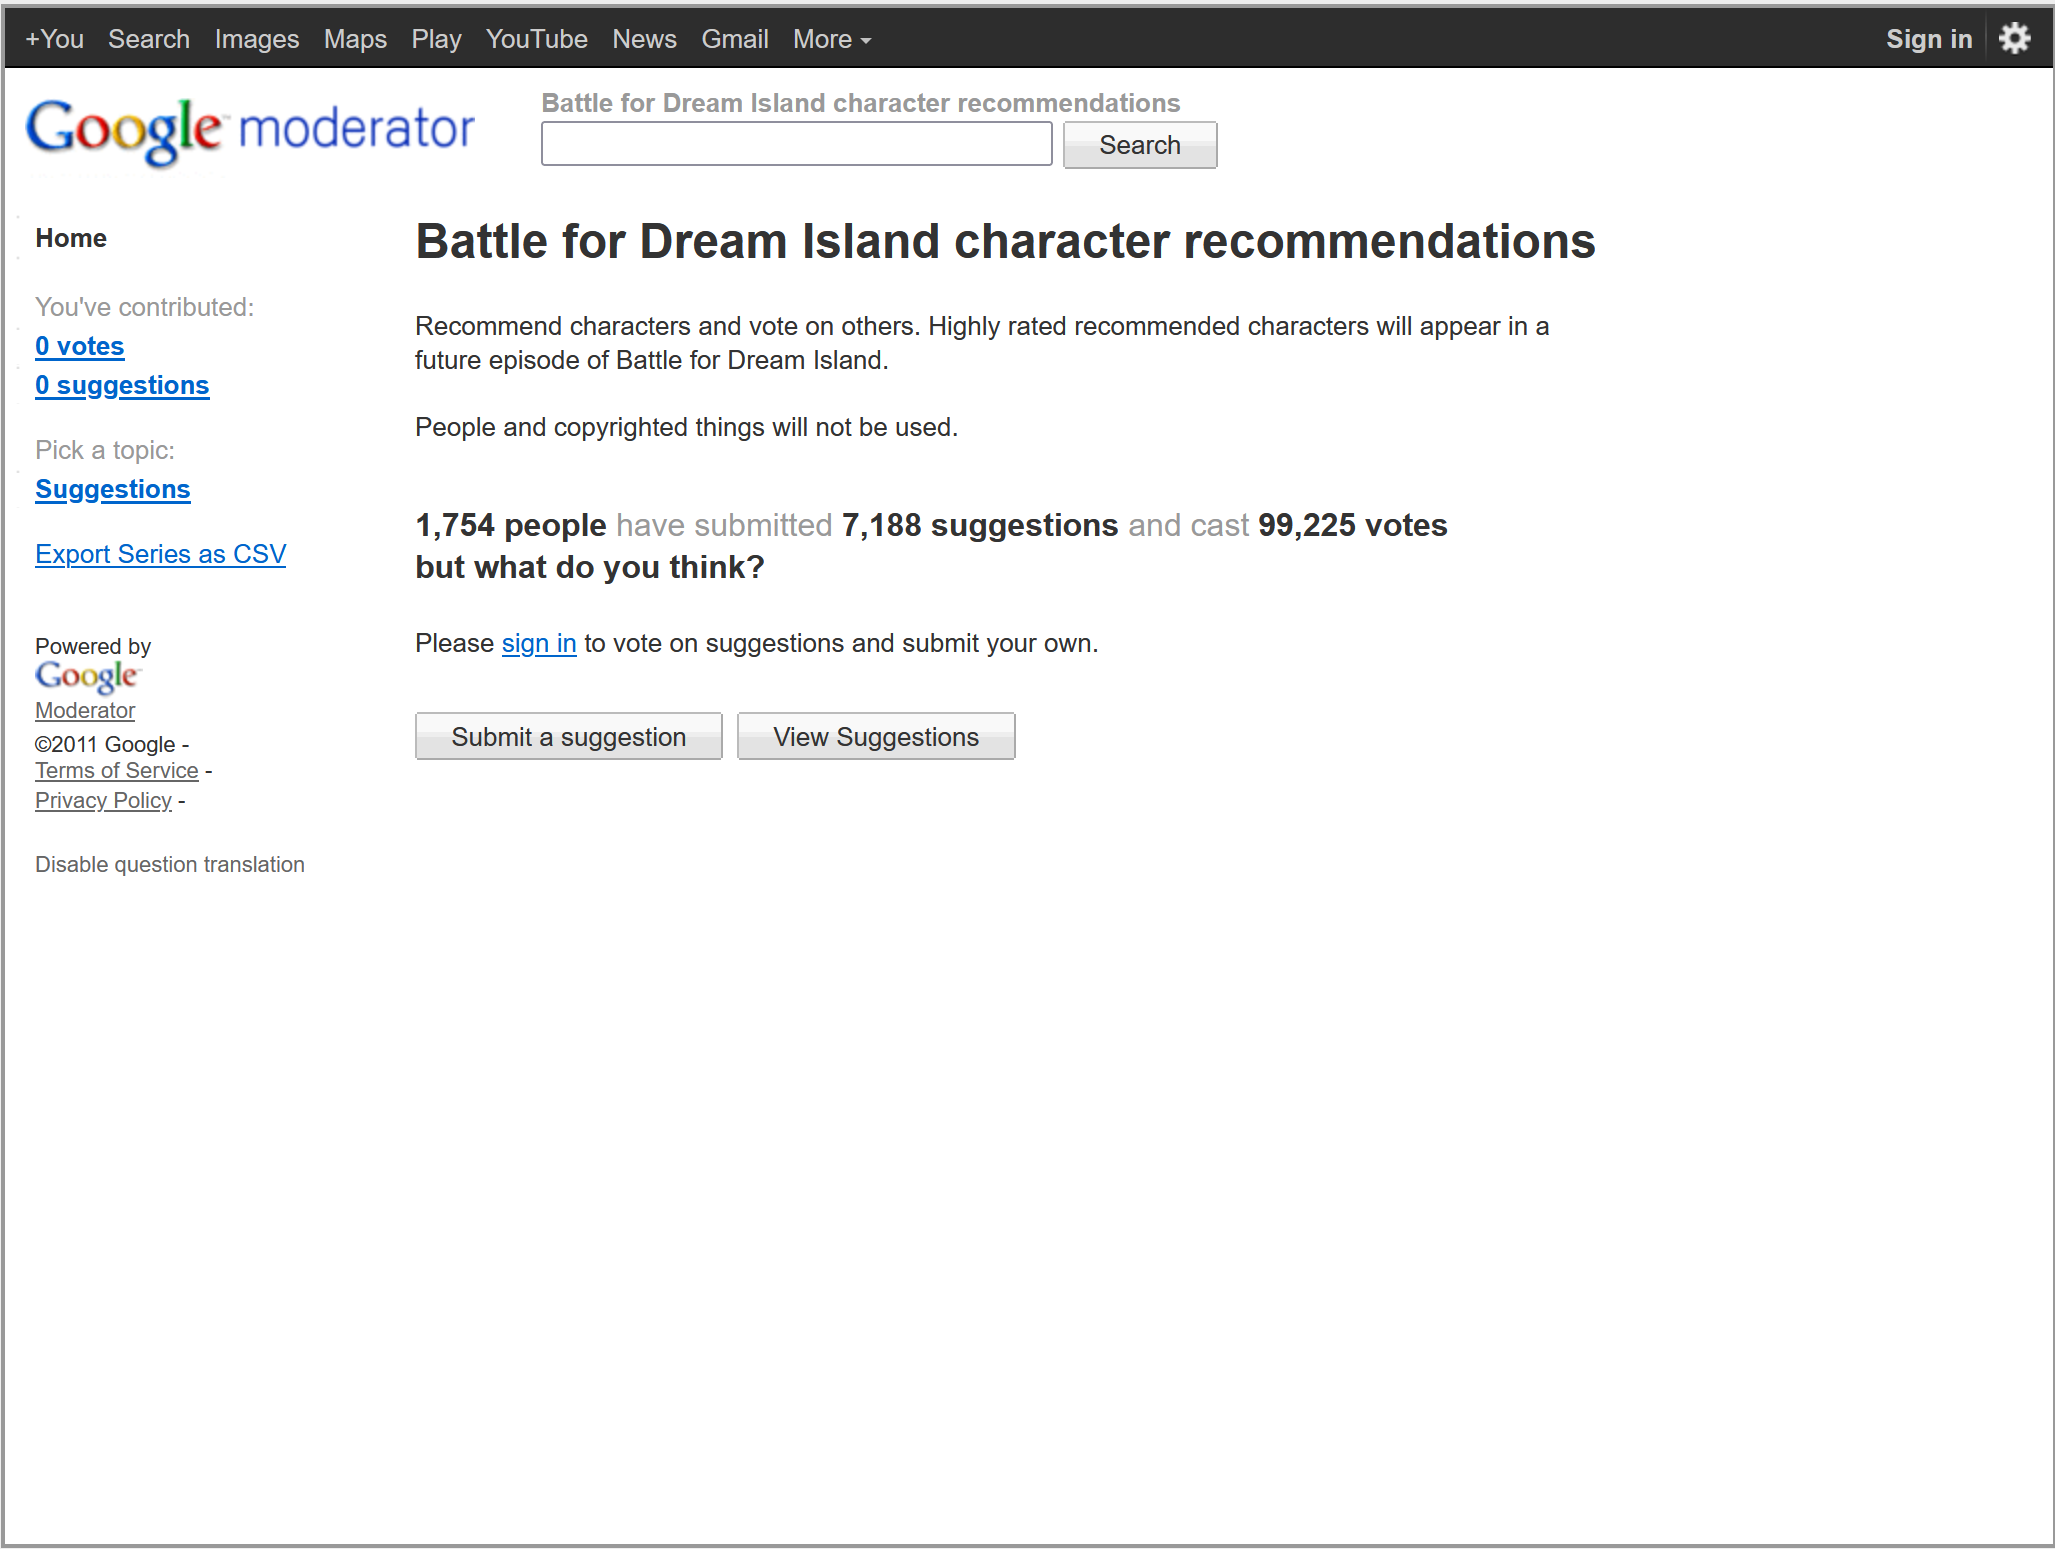Focus the series search text field
Viewport: 2055px width, 1549px height.
[x=796, y=144]
